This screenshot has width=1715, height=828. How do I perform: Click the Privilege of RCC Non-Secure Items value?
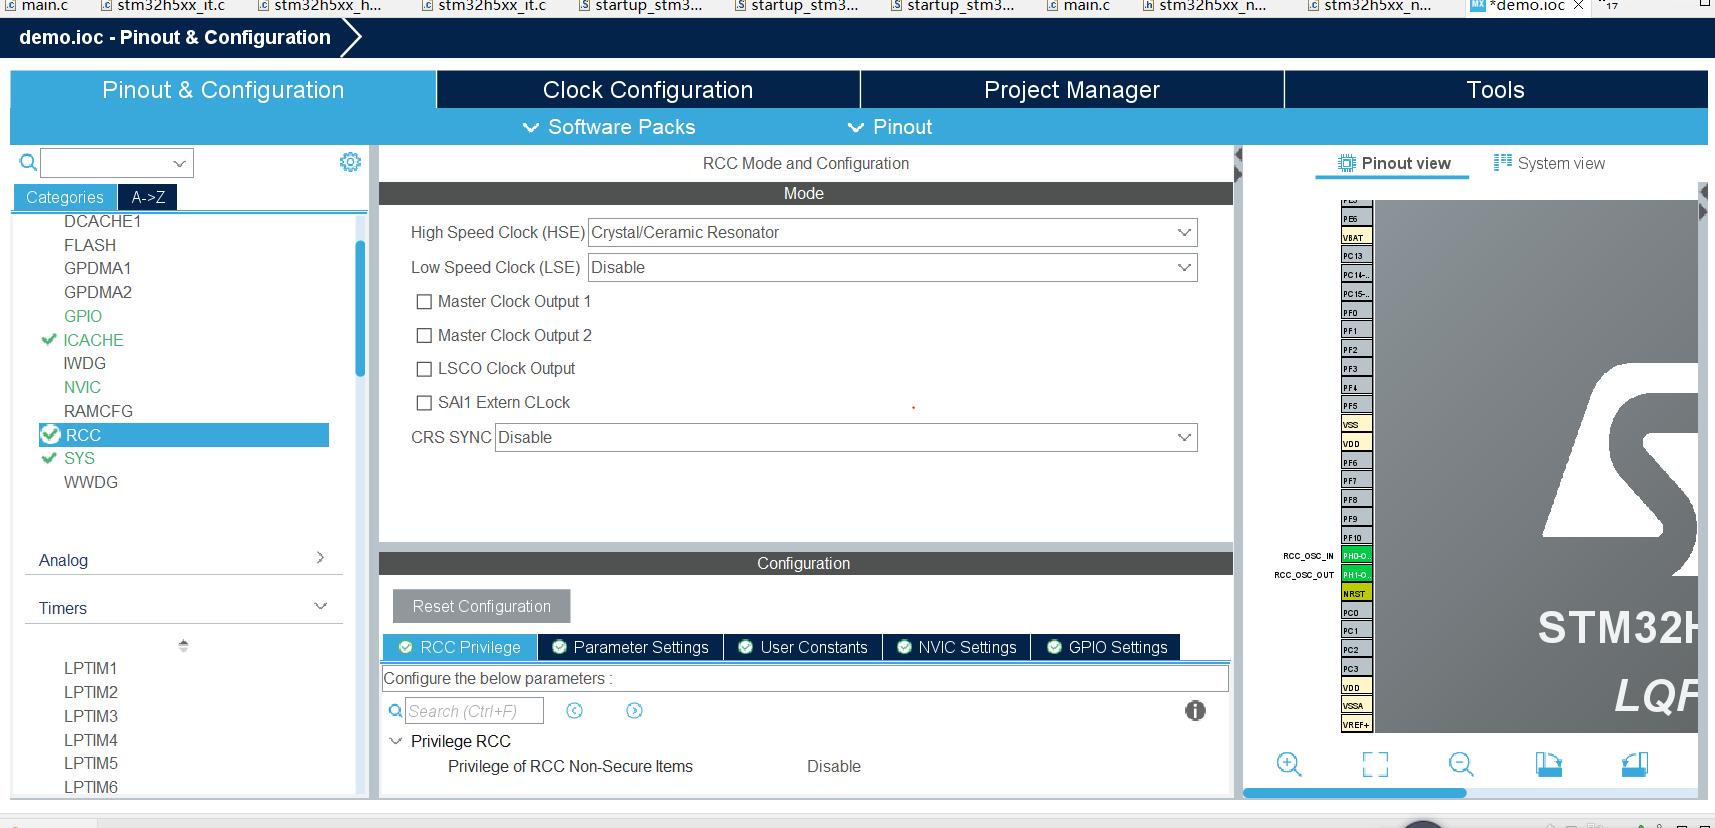click(x=834, y=767)
